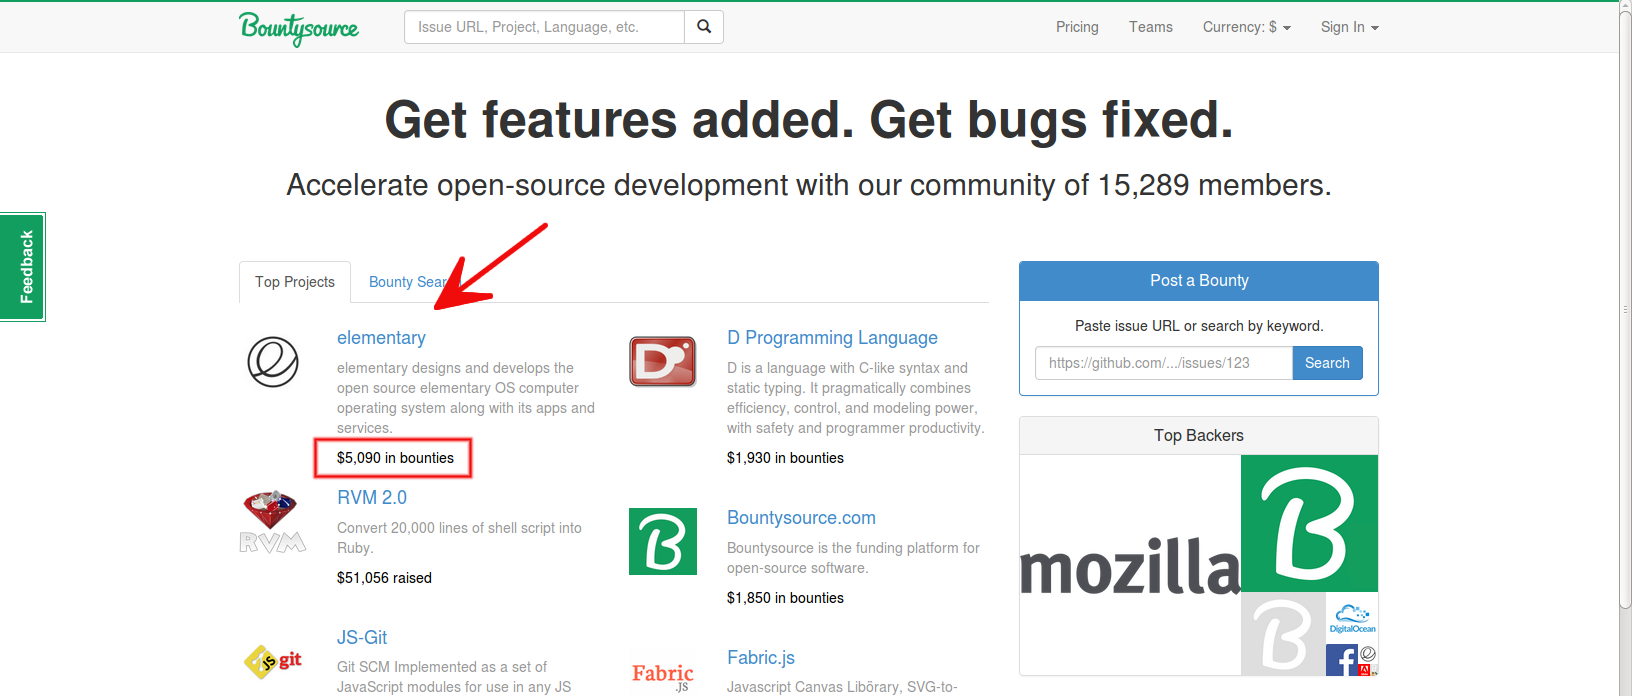
Task: Click the DigitalOcean backer icon
Action: pyautogui.click(x=1352, y=618)
